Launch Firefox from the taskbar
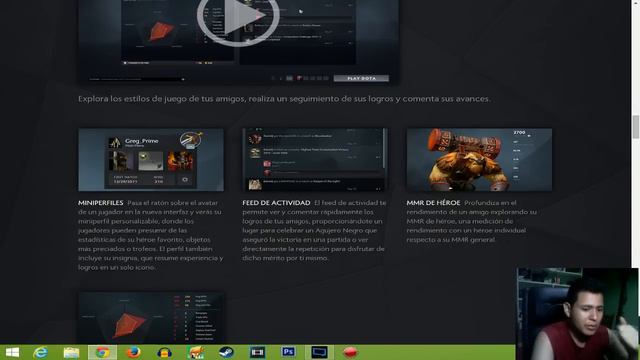 [x=133, y=352]
